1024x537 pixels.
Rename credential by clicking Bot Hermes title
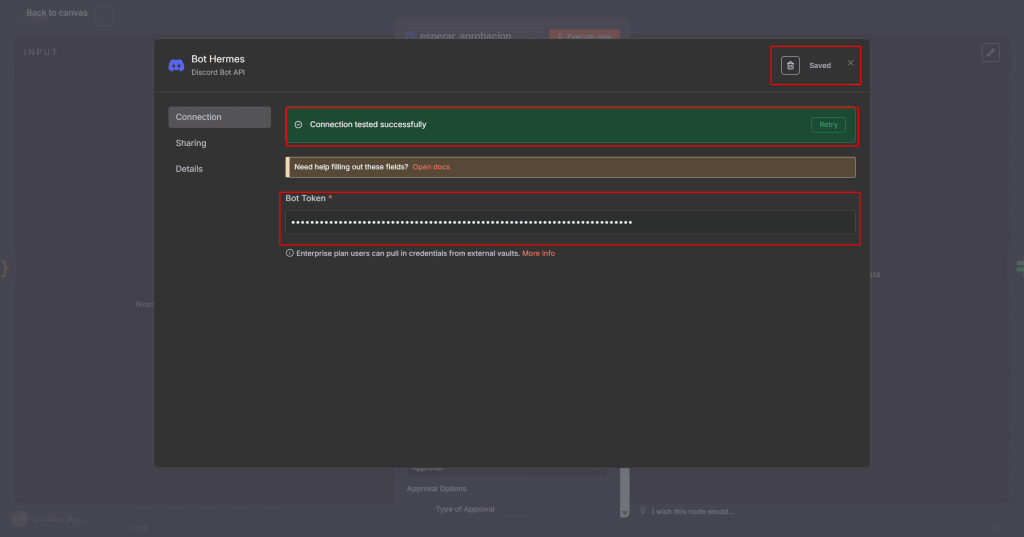[218, 59]
